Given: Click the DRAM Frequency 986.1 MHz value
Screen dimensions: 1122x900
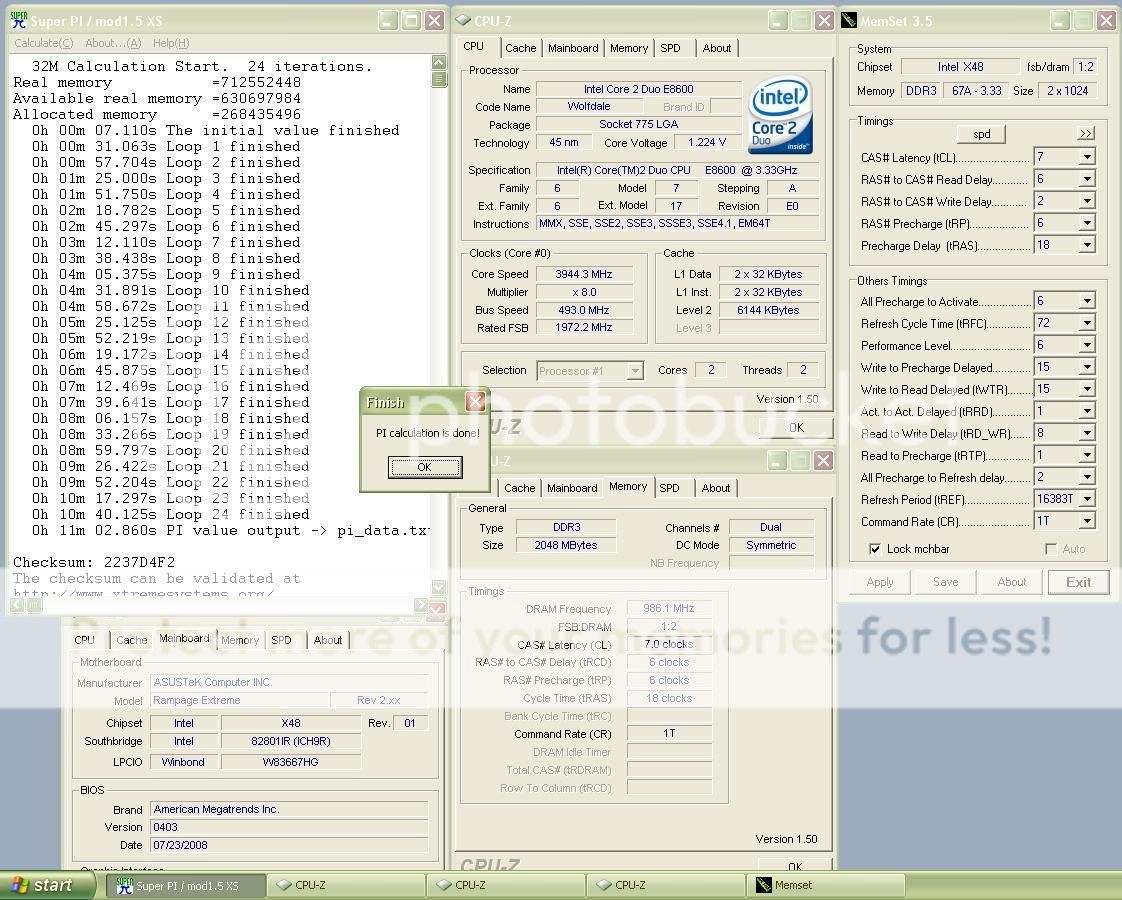Looking at the screenshot, I should point(668,608).
